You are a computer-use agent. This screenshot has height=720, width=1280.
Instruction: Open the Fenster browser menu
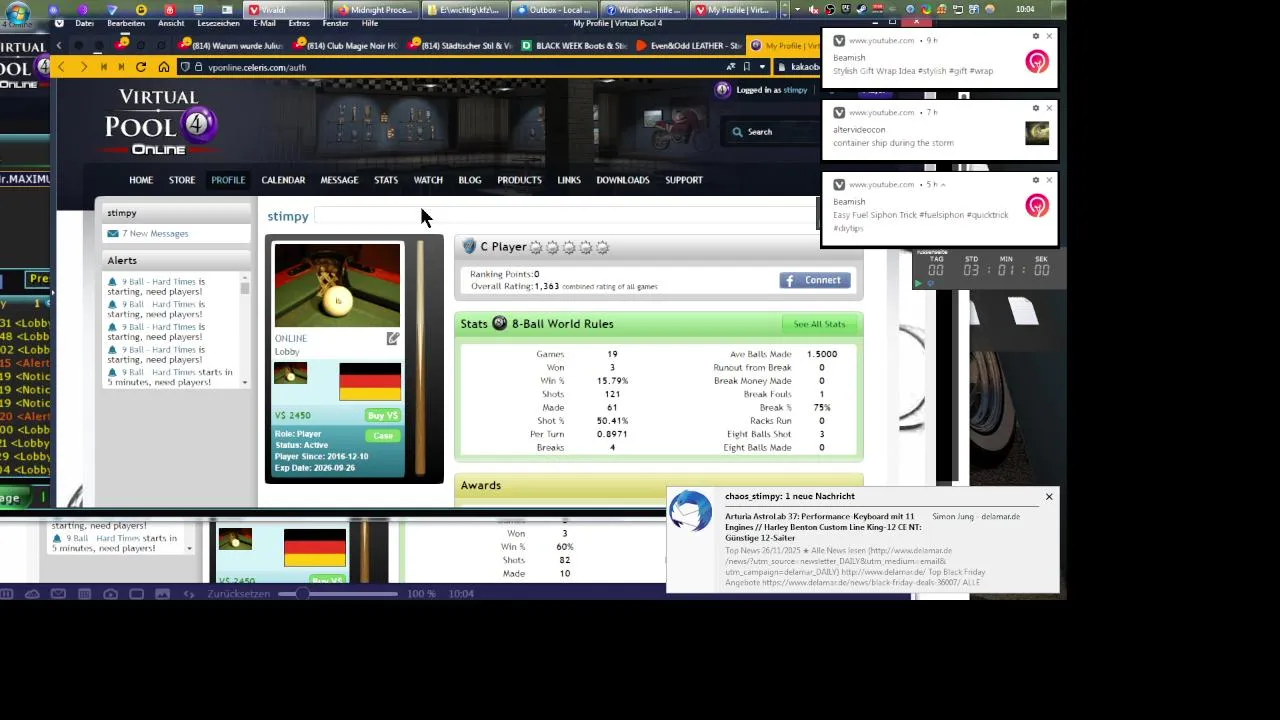(x=336, y=23)
